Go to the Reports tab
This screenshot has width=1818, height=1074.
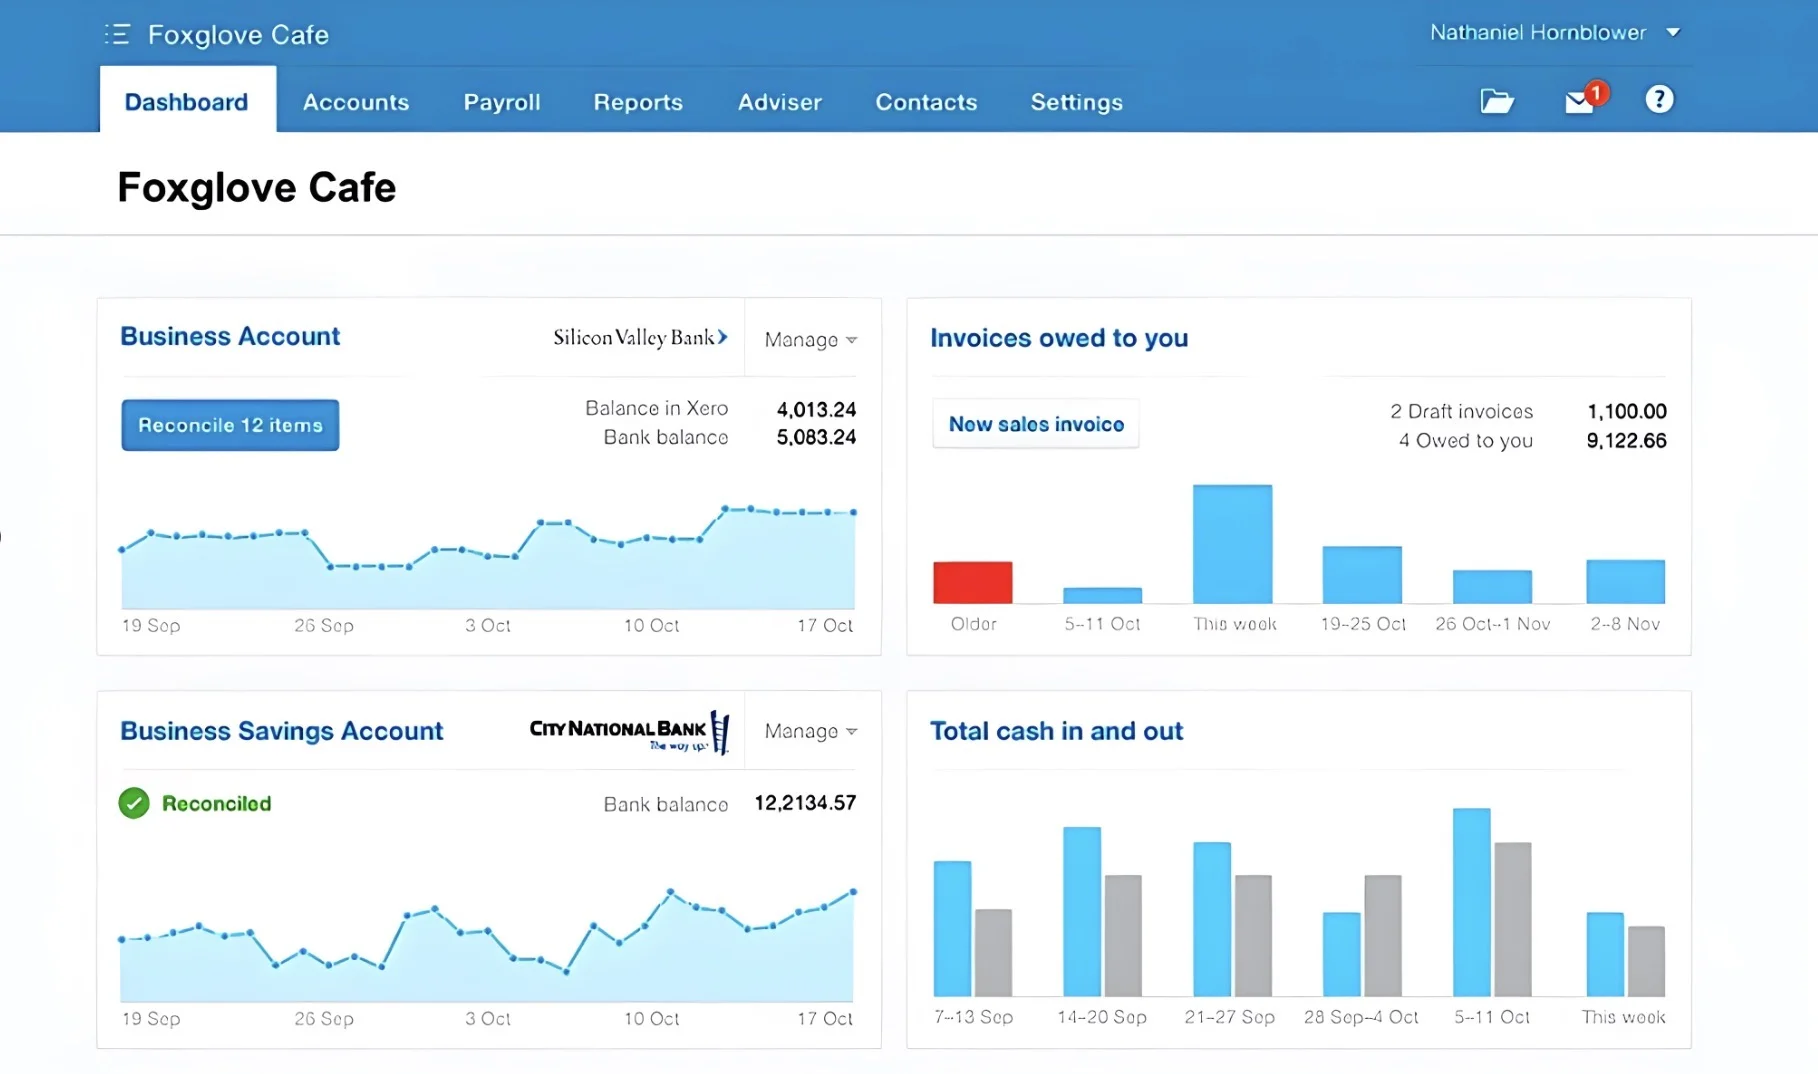[638, 102]
